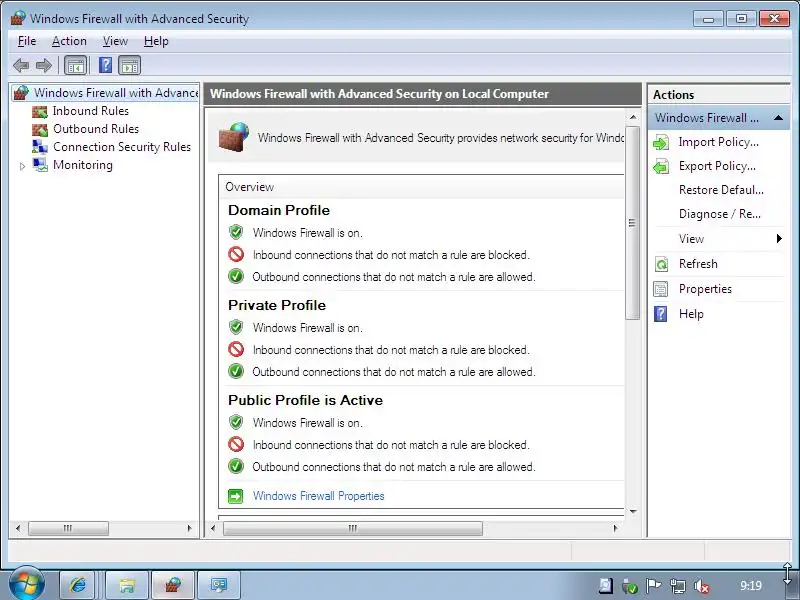
Task: Click the Action Center flag tray icon
Action: (654, 586)
